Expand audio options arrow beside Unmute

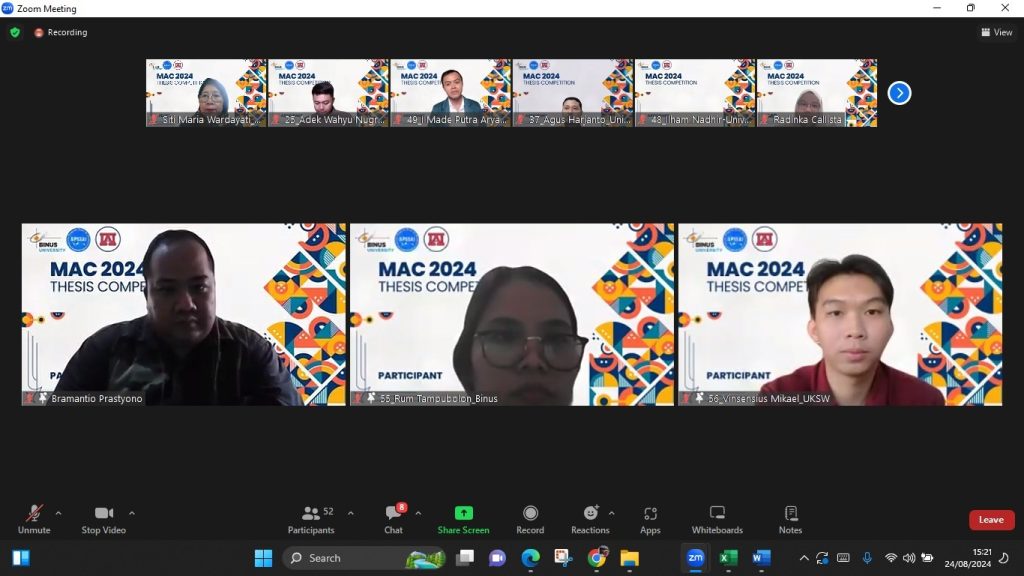[58, 513]
